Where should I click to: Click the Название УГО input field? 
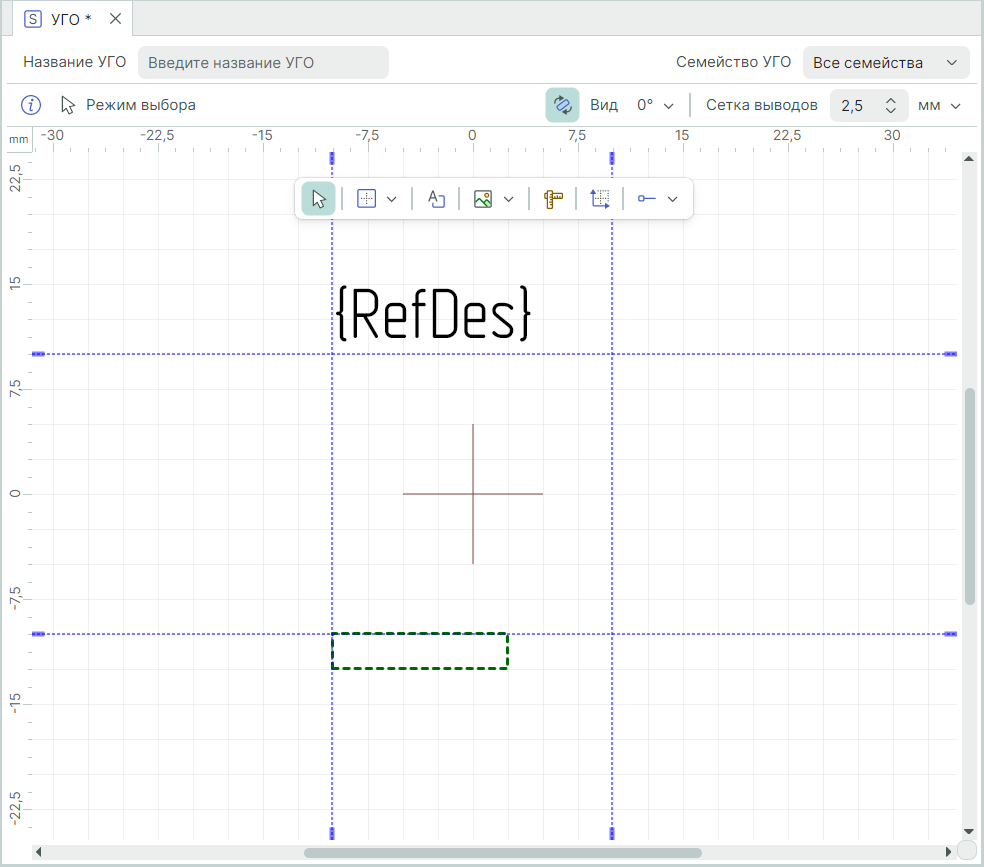[x=263, y=63]
